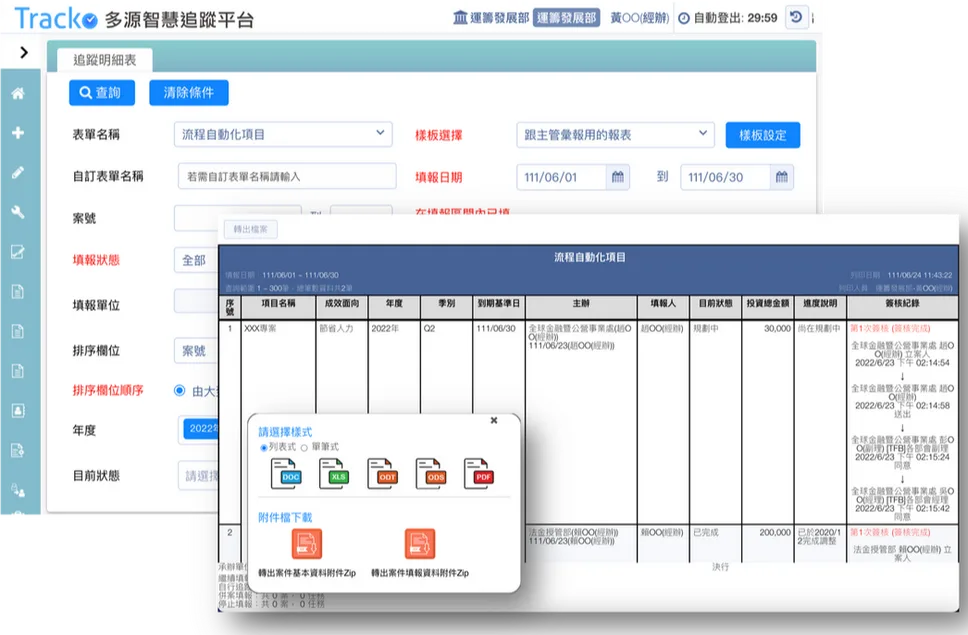Open the 樣板選擇 dropdown list

coord(615,135)
